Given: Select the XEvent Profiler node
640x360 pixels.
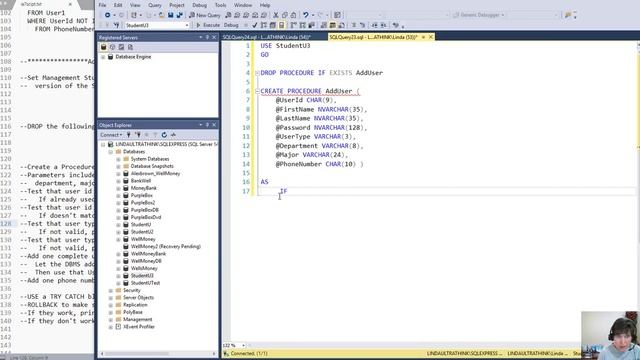Looking at the screenshot, I should (139, 327).
